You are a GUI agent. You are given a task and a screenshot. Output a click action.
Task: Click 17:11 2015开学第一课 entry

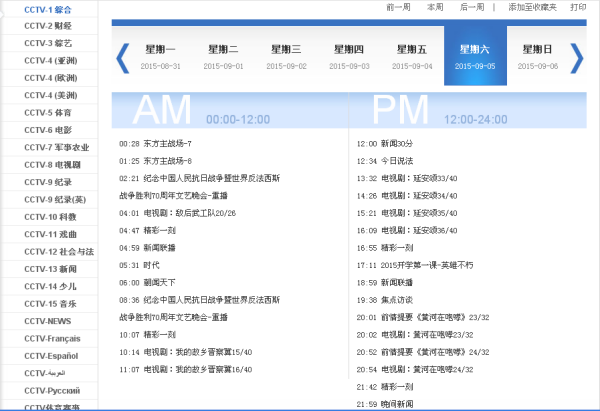coord(415,265)
